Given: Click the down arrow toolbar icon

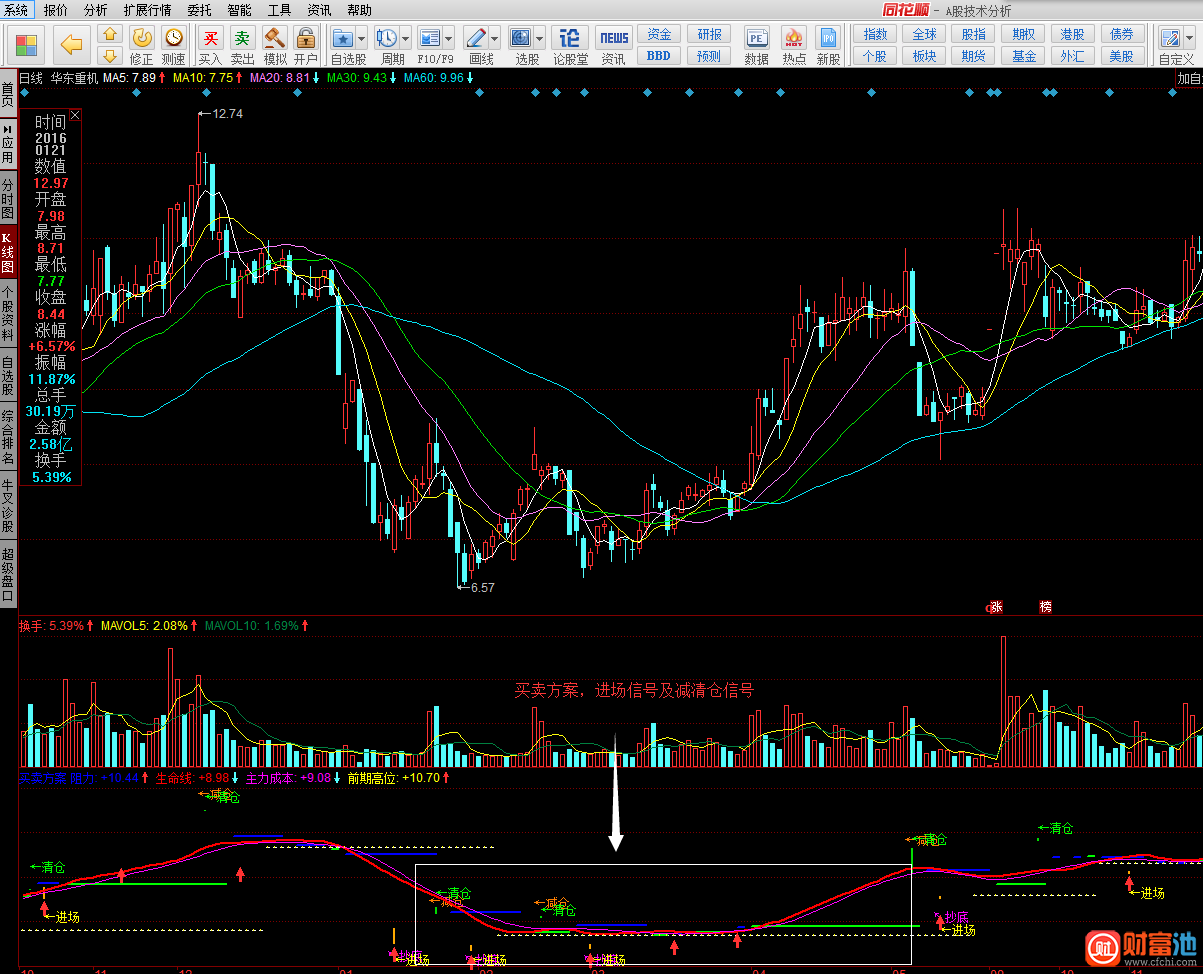Looking at the screenshot, I should pos(111,55).
